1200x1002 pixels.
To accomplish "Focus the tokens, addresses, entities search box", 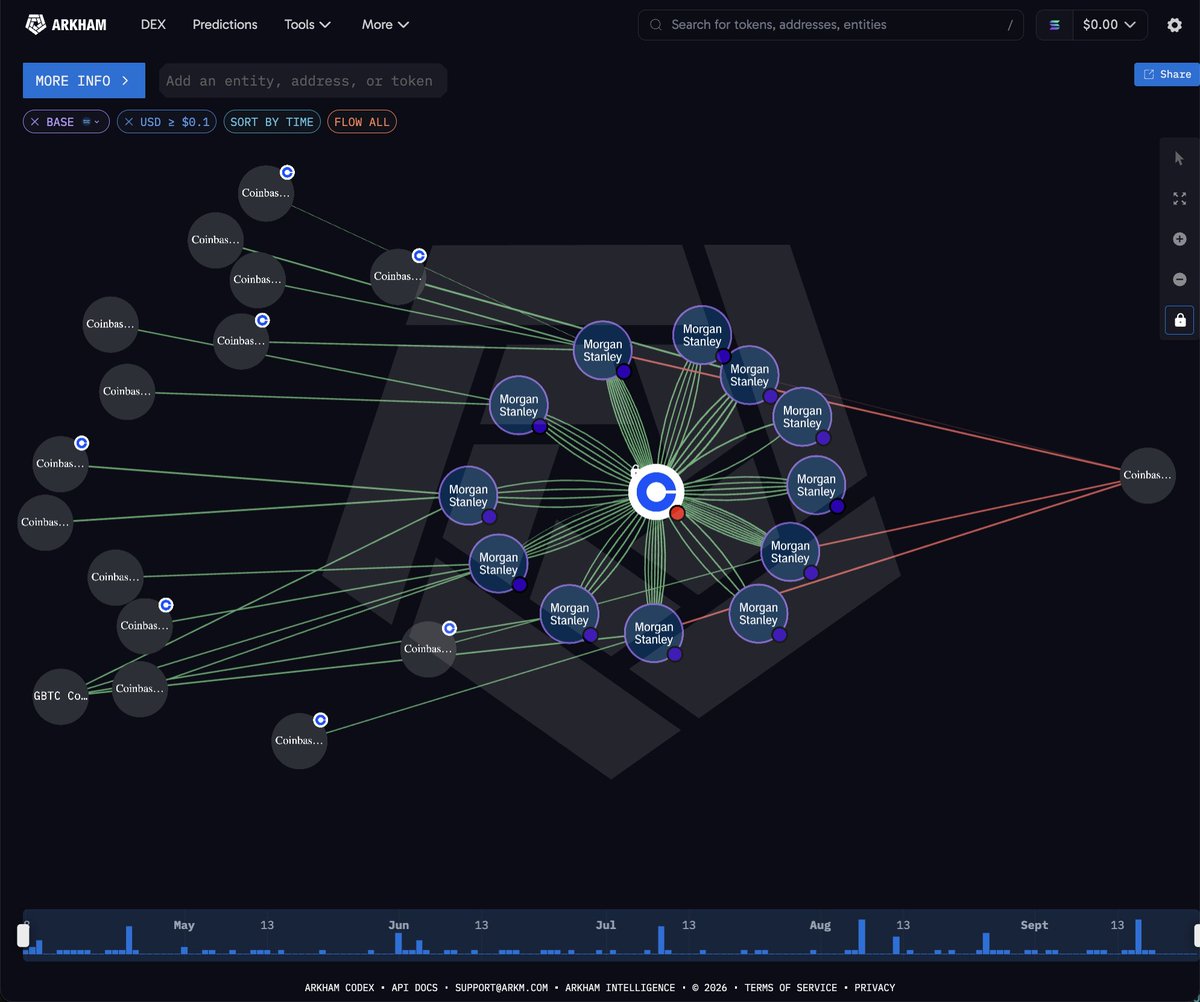I will click(x=831, y=25).
